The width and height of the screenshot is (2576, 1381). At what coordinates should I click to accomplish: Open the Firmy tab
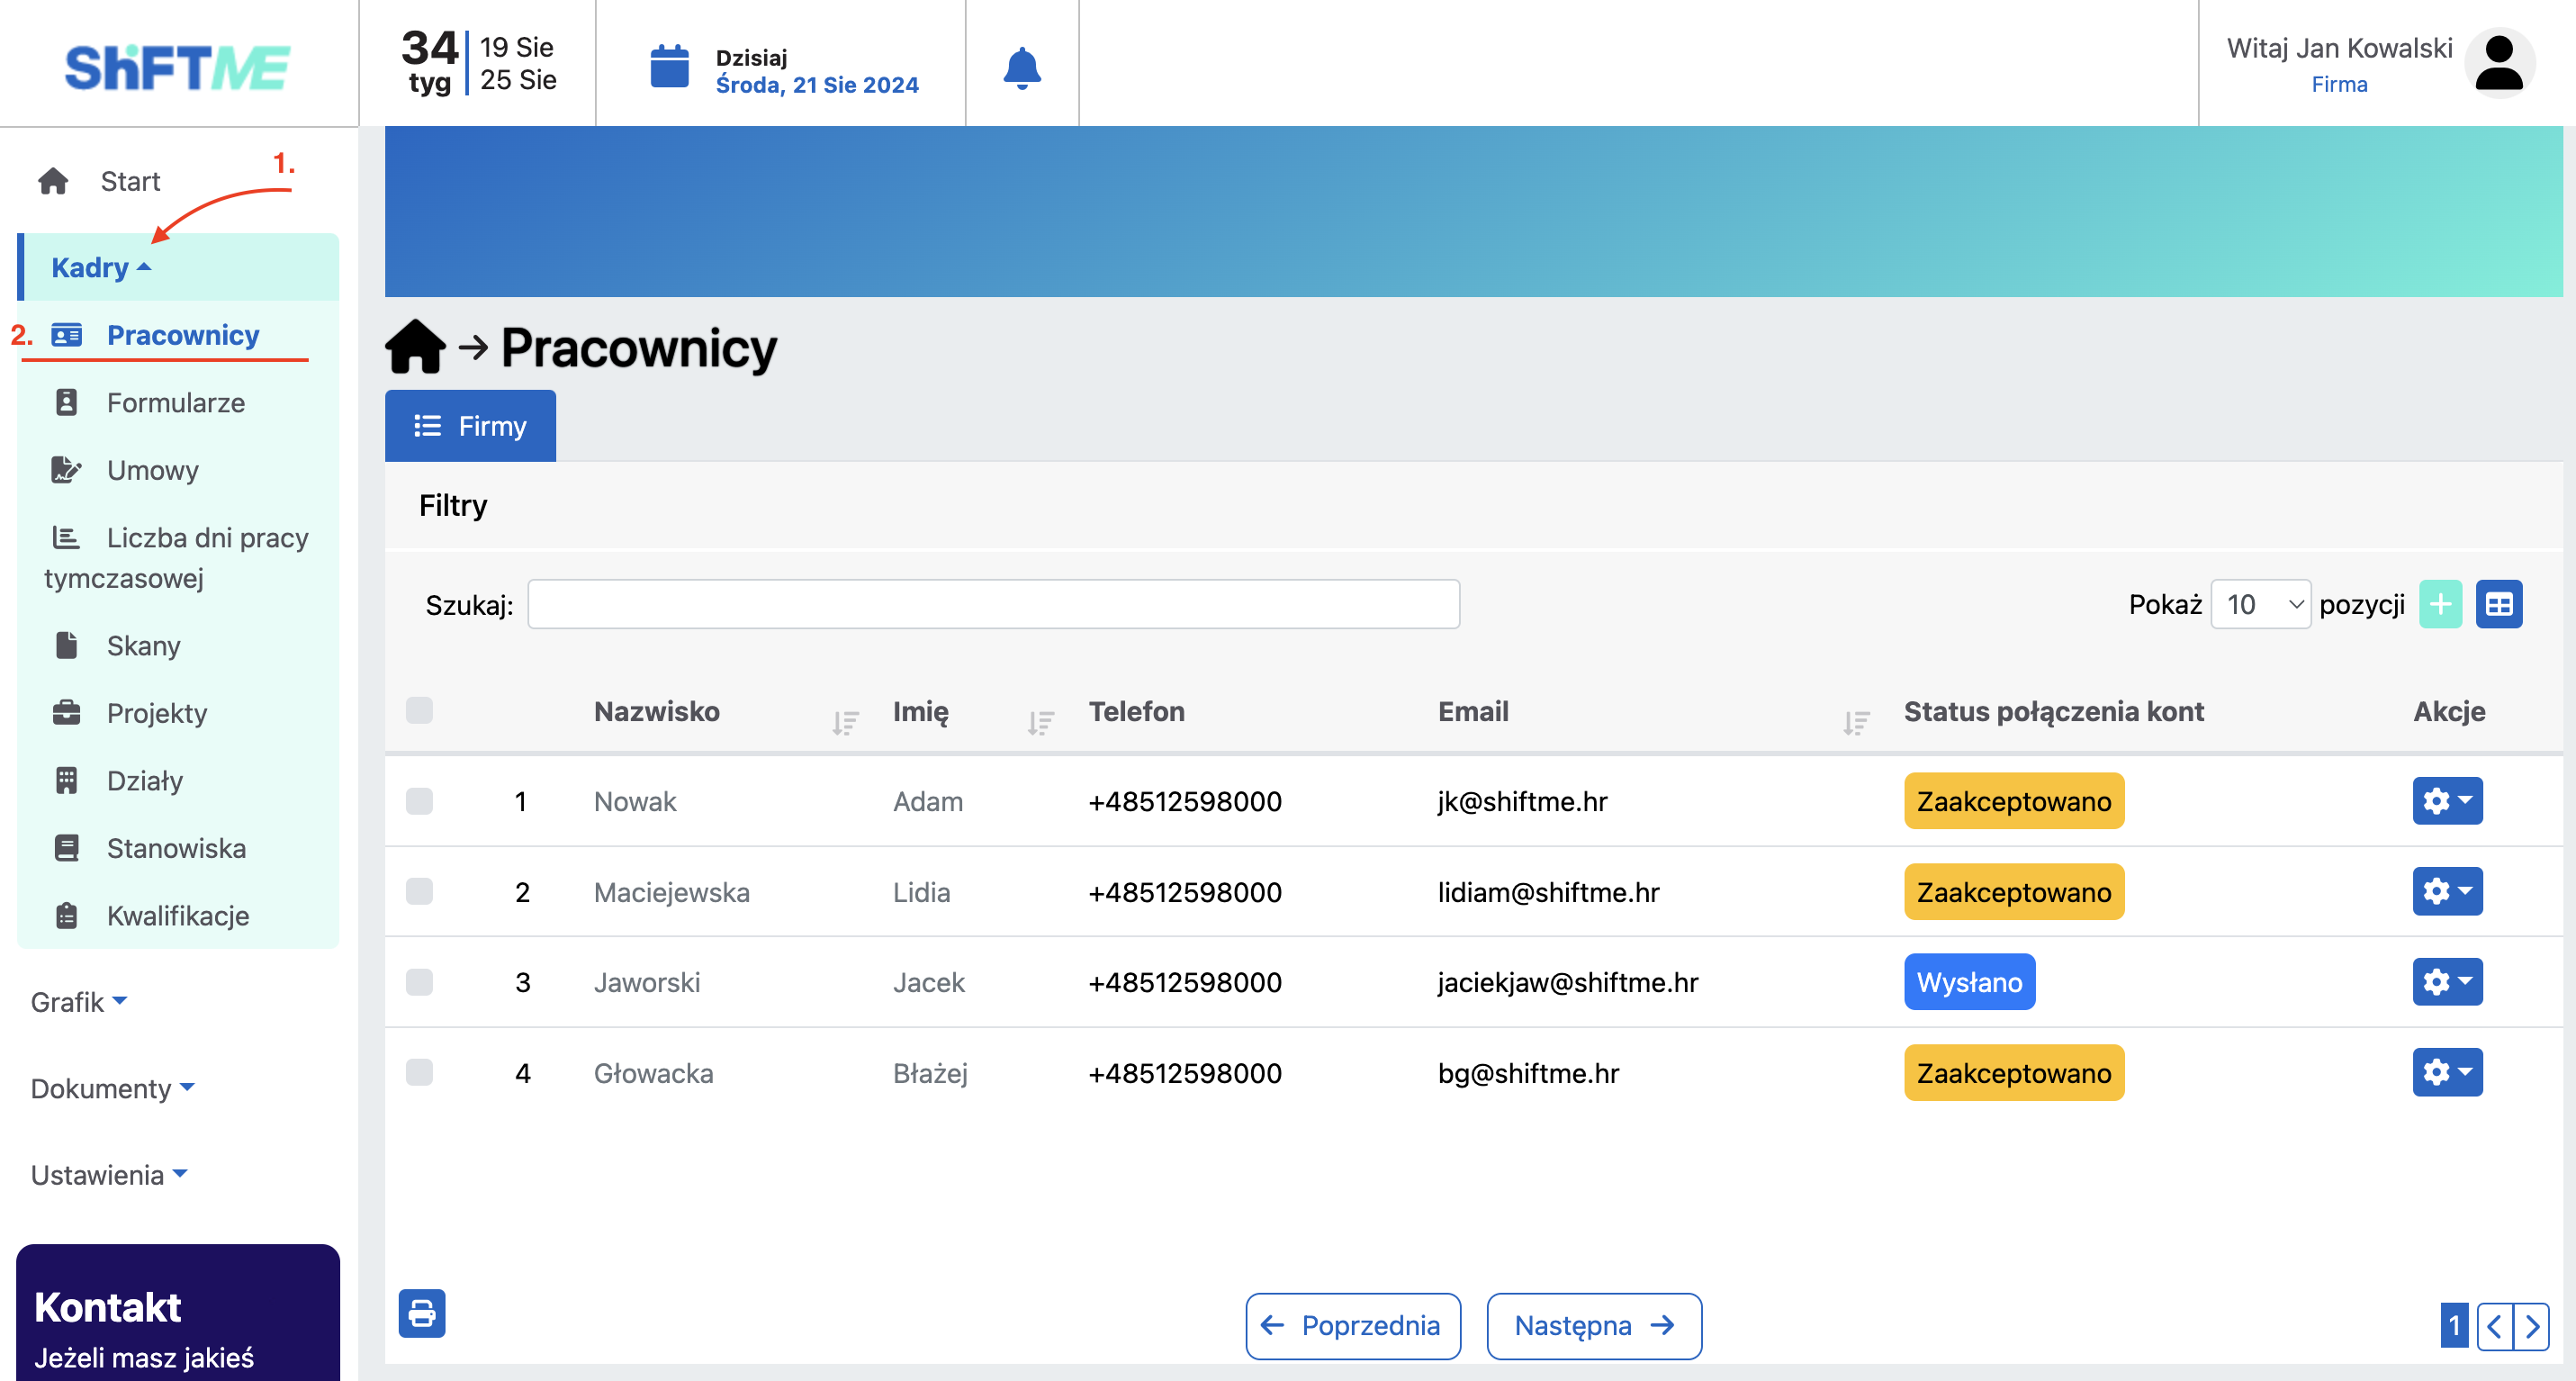coord(470,426)
